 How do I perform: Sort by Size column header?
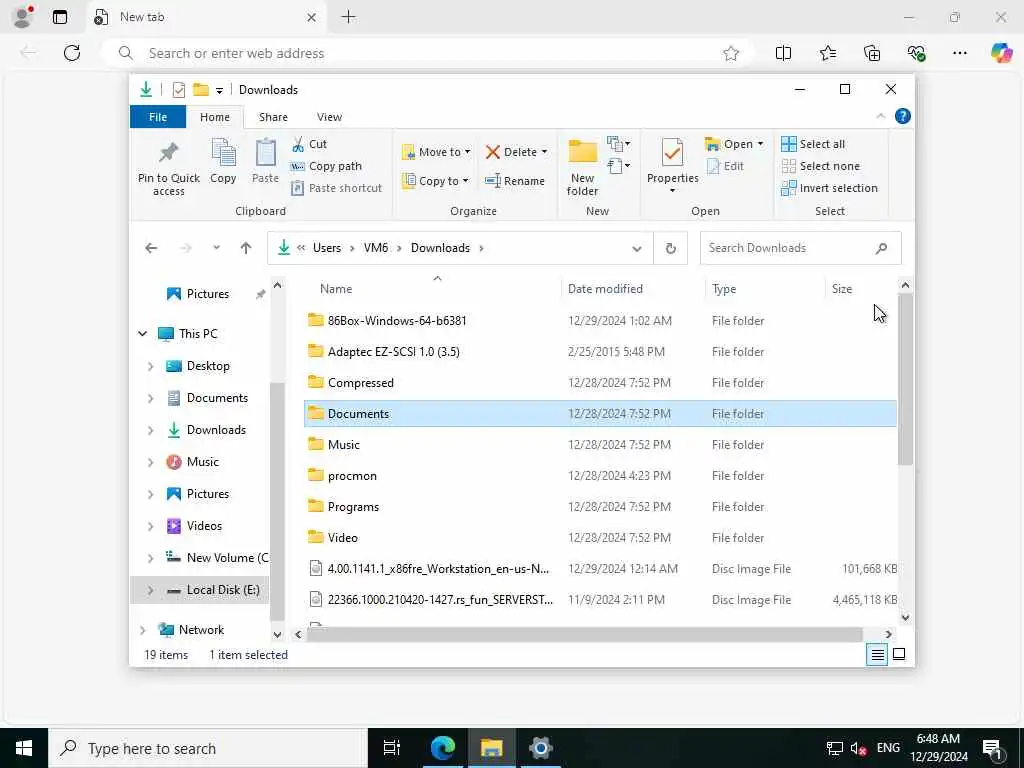coord(861,289)
